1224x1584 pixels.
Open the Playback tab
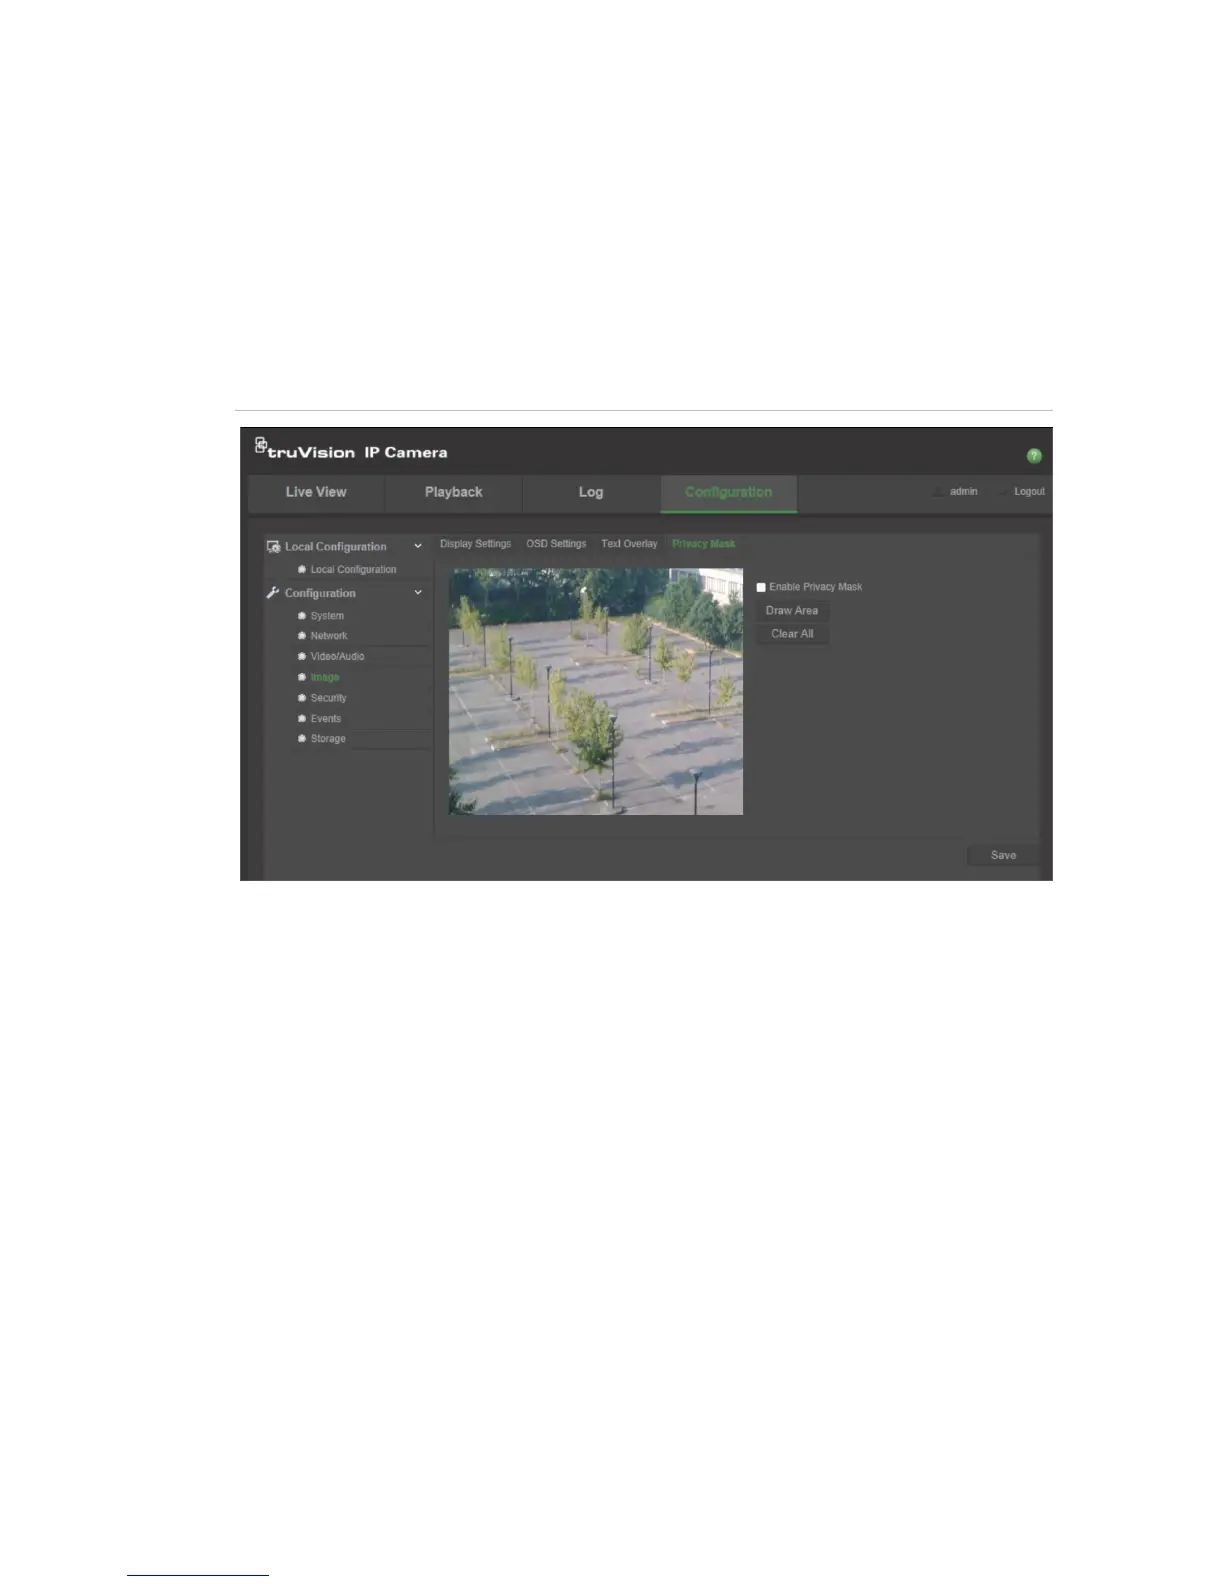pos(454,493)
